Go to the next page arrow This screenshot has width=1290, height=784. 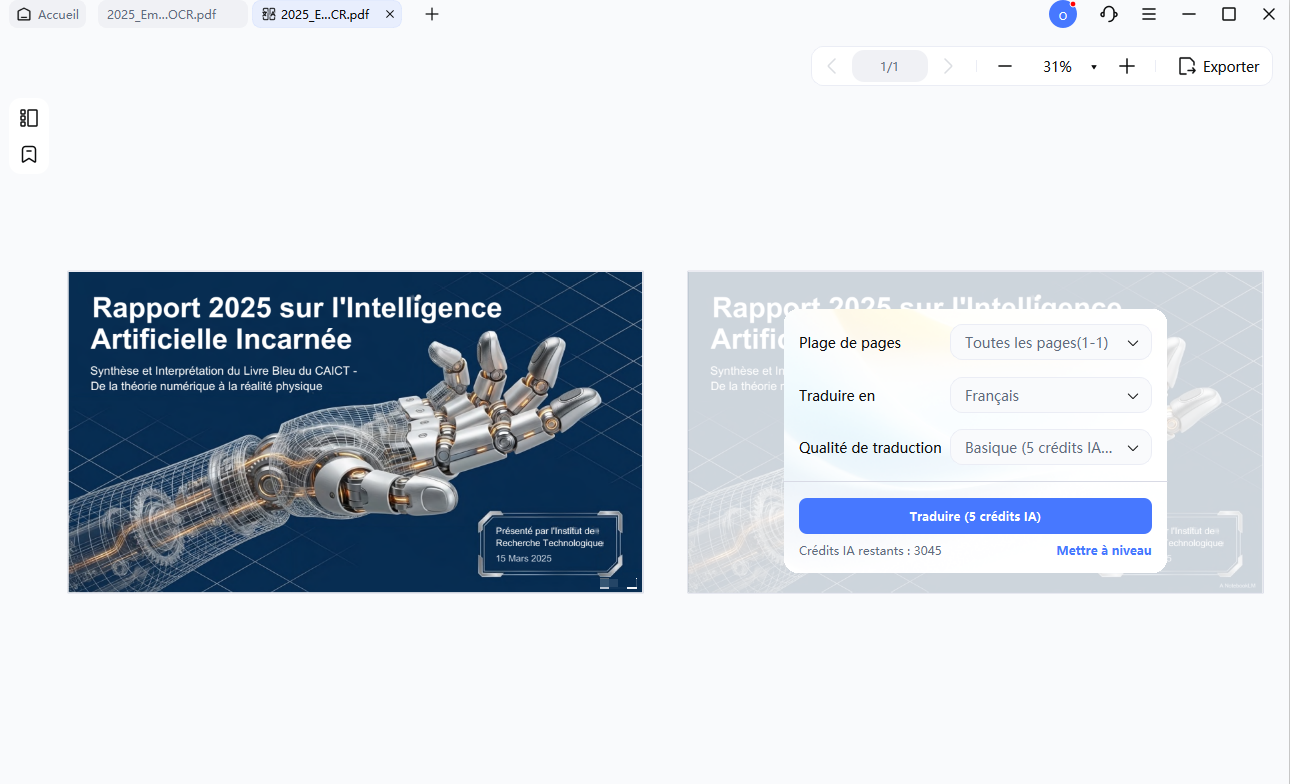(x=948, y=66)
